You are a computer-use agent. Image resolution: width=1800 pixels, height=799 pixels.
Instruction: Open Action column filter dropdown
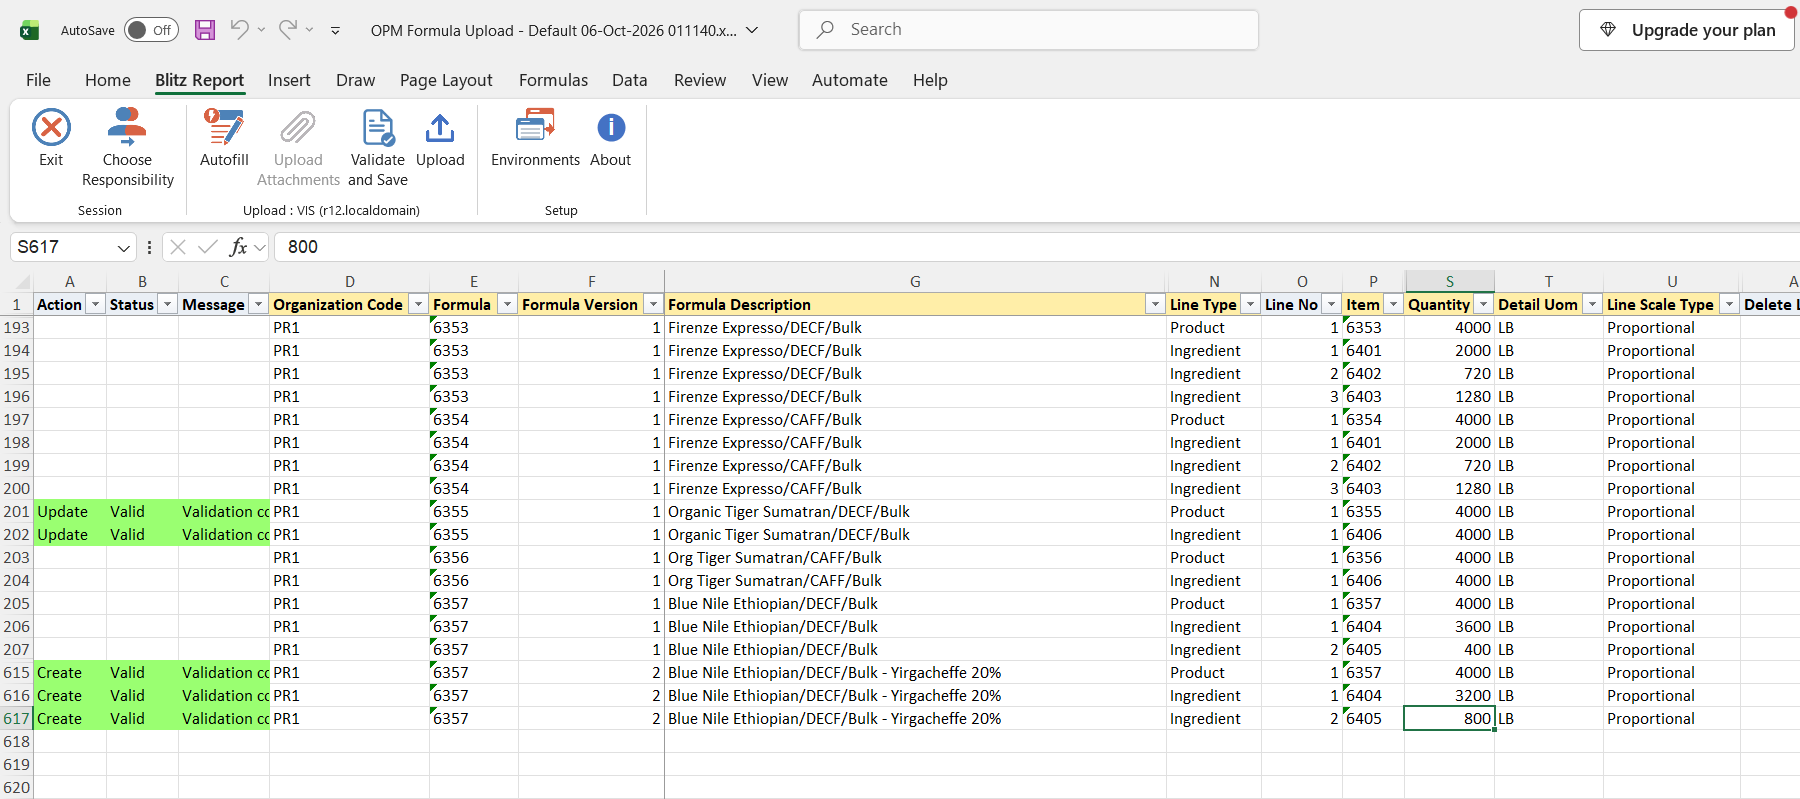[x=95, y=304]
